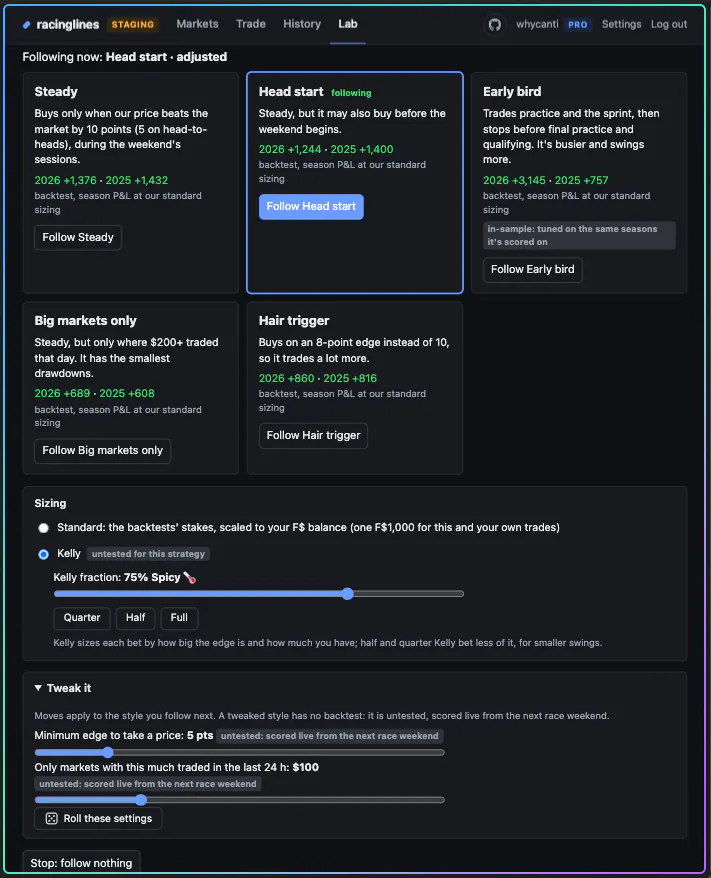
Task: Click 'Kelly fraction: 75% Spicy' label
Action: [x=124, y=577]
